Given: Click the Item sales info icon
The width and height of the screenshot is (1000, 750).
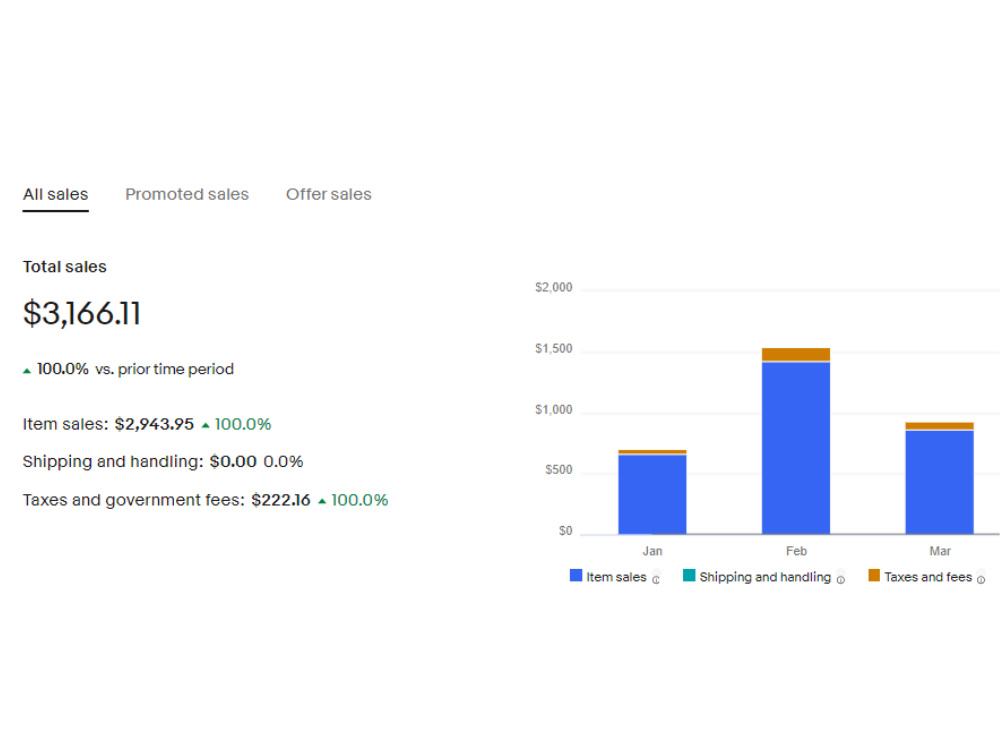Looking at the screenshot, I should click(x=656, y=580).
